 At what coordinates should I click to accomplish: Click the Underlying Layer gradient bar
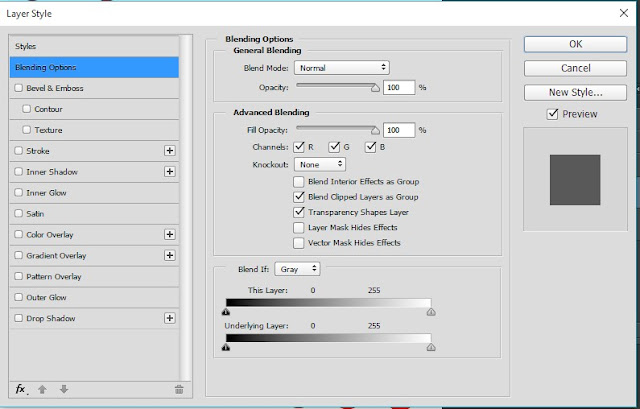[328, 338]
